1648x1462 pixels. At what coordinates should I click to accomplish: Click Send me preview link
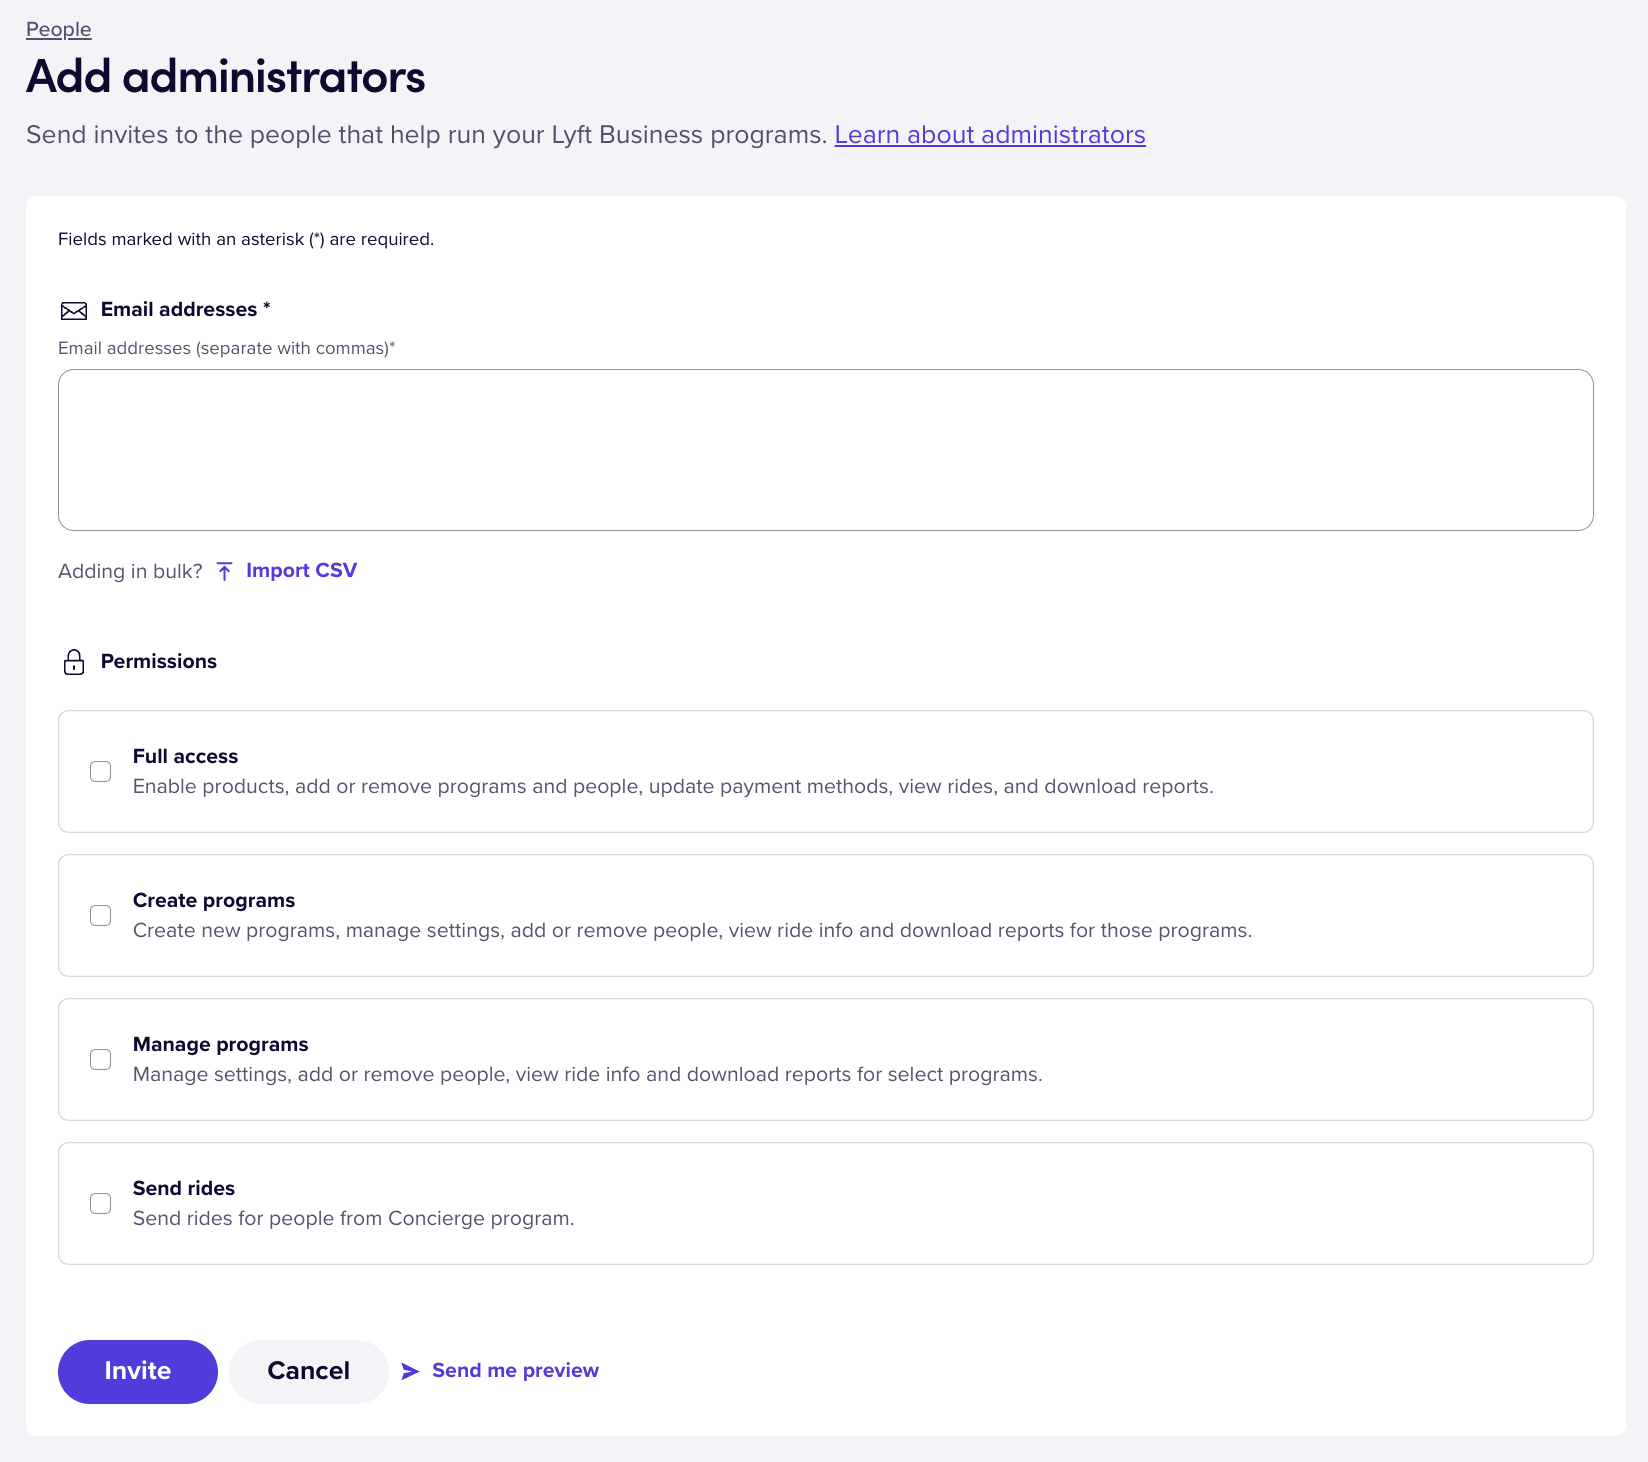pos(515,1370)
